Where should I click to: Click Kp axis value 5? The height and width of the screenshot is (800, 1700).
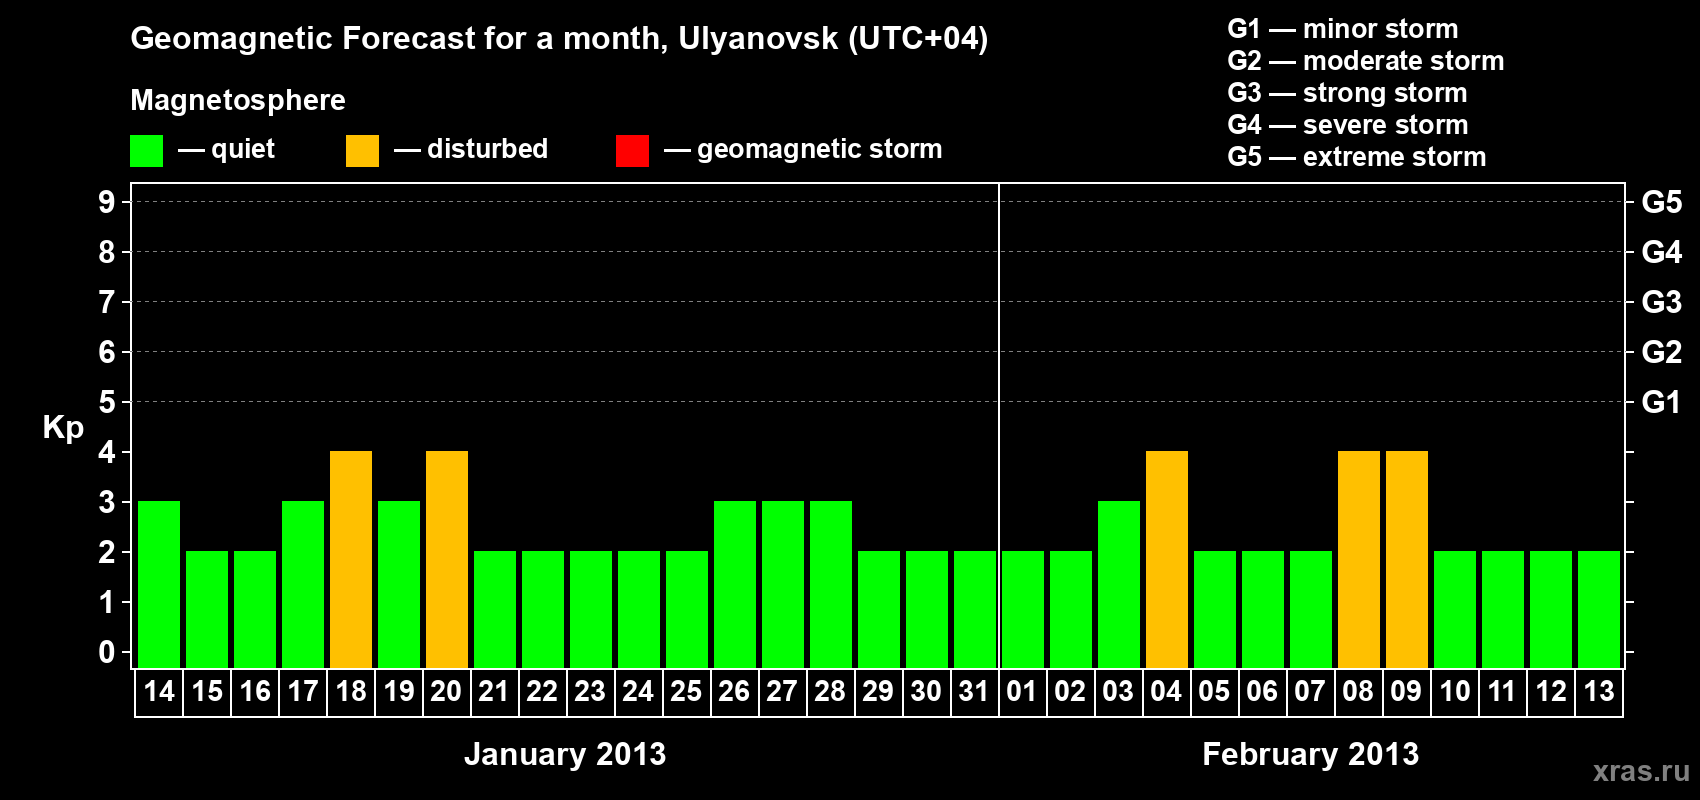pyautogui.click(x=107, y=402)
